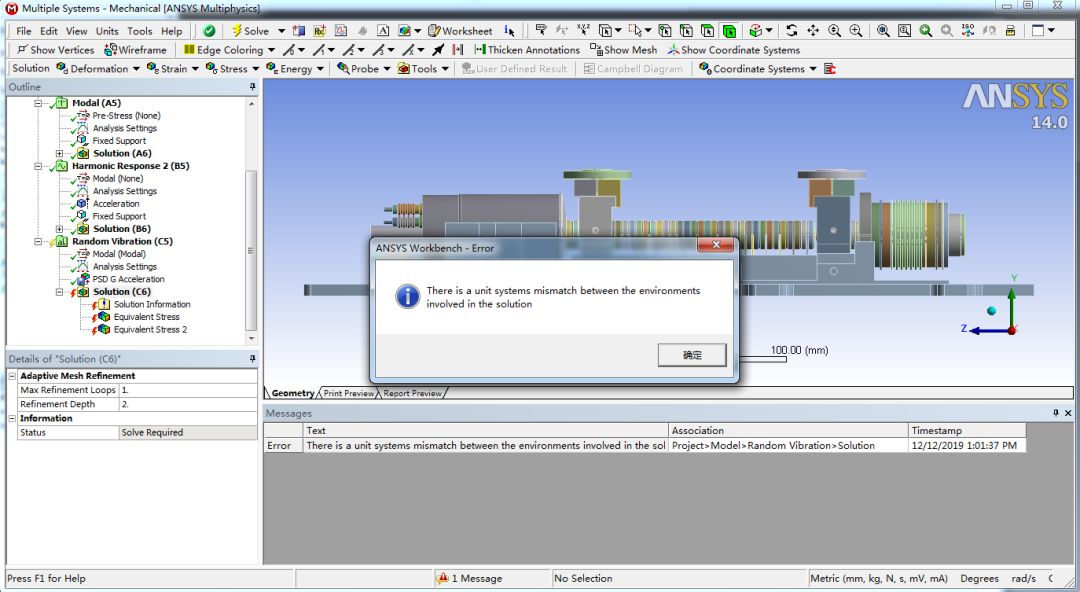
Task: Collapse the Solution (C6) tree node
Action: 60,292
